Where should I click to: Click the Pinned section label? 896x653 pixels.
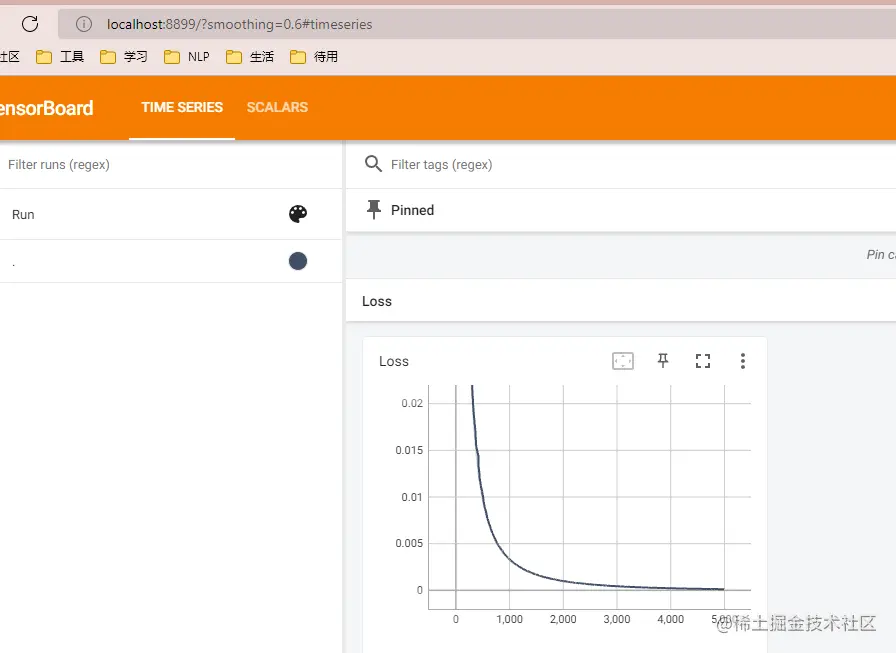412,210
